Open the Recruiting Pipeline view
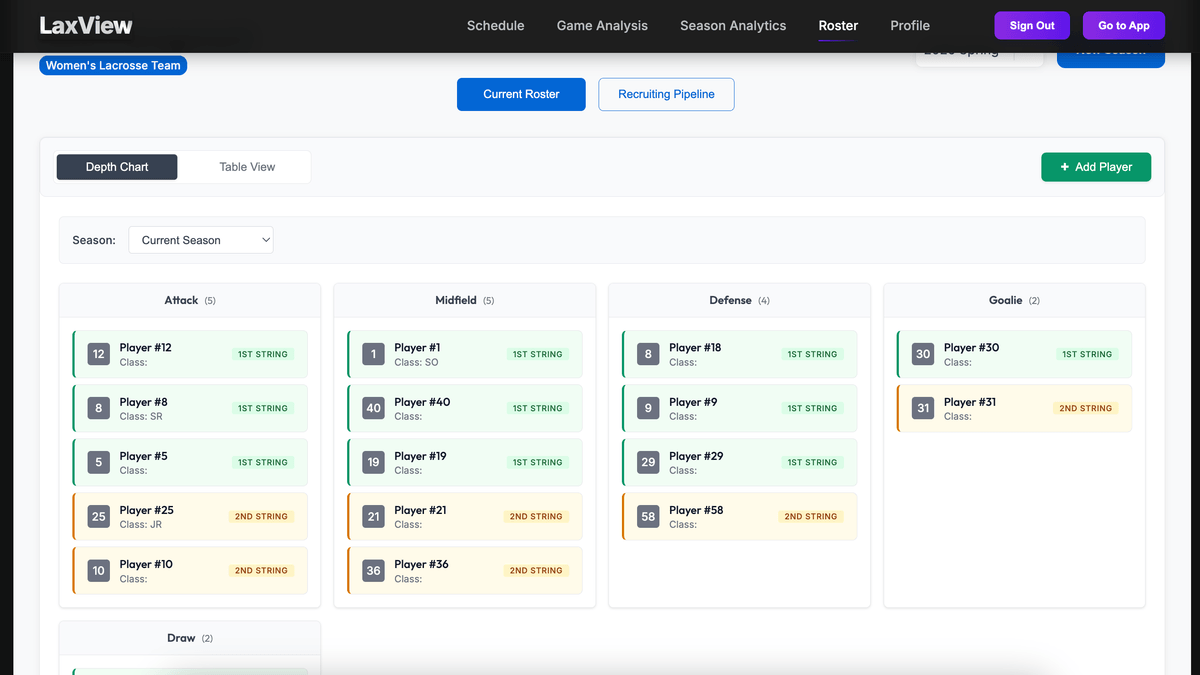Image resolution: width=1200 pixels, height=675 pixels. pos(666,94)
